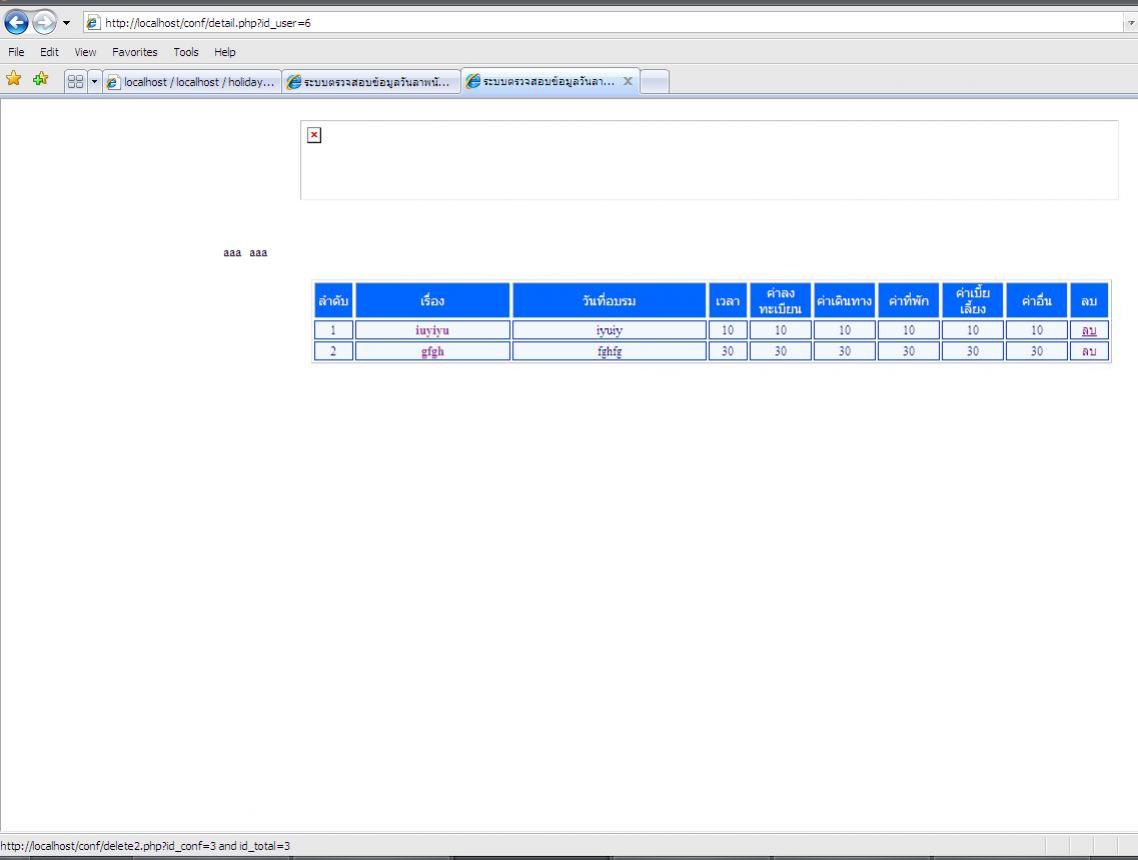Click the row number 1 cell
The width and height of the screenshot is (1138, 860).
(x=333, y=330)
